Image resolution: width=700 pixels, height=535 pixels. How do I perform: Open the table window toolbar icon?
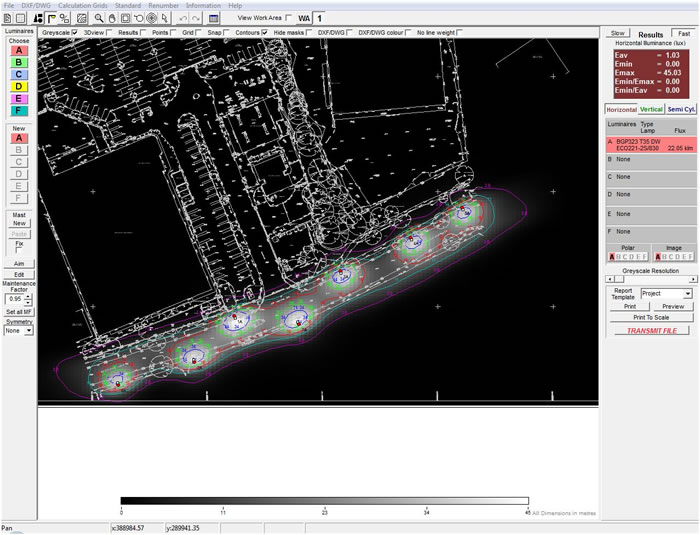click(x=214, y=18)
